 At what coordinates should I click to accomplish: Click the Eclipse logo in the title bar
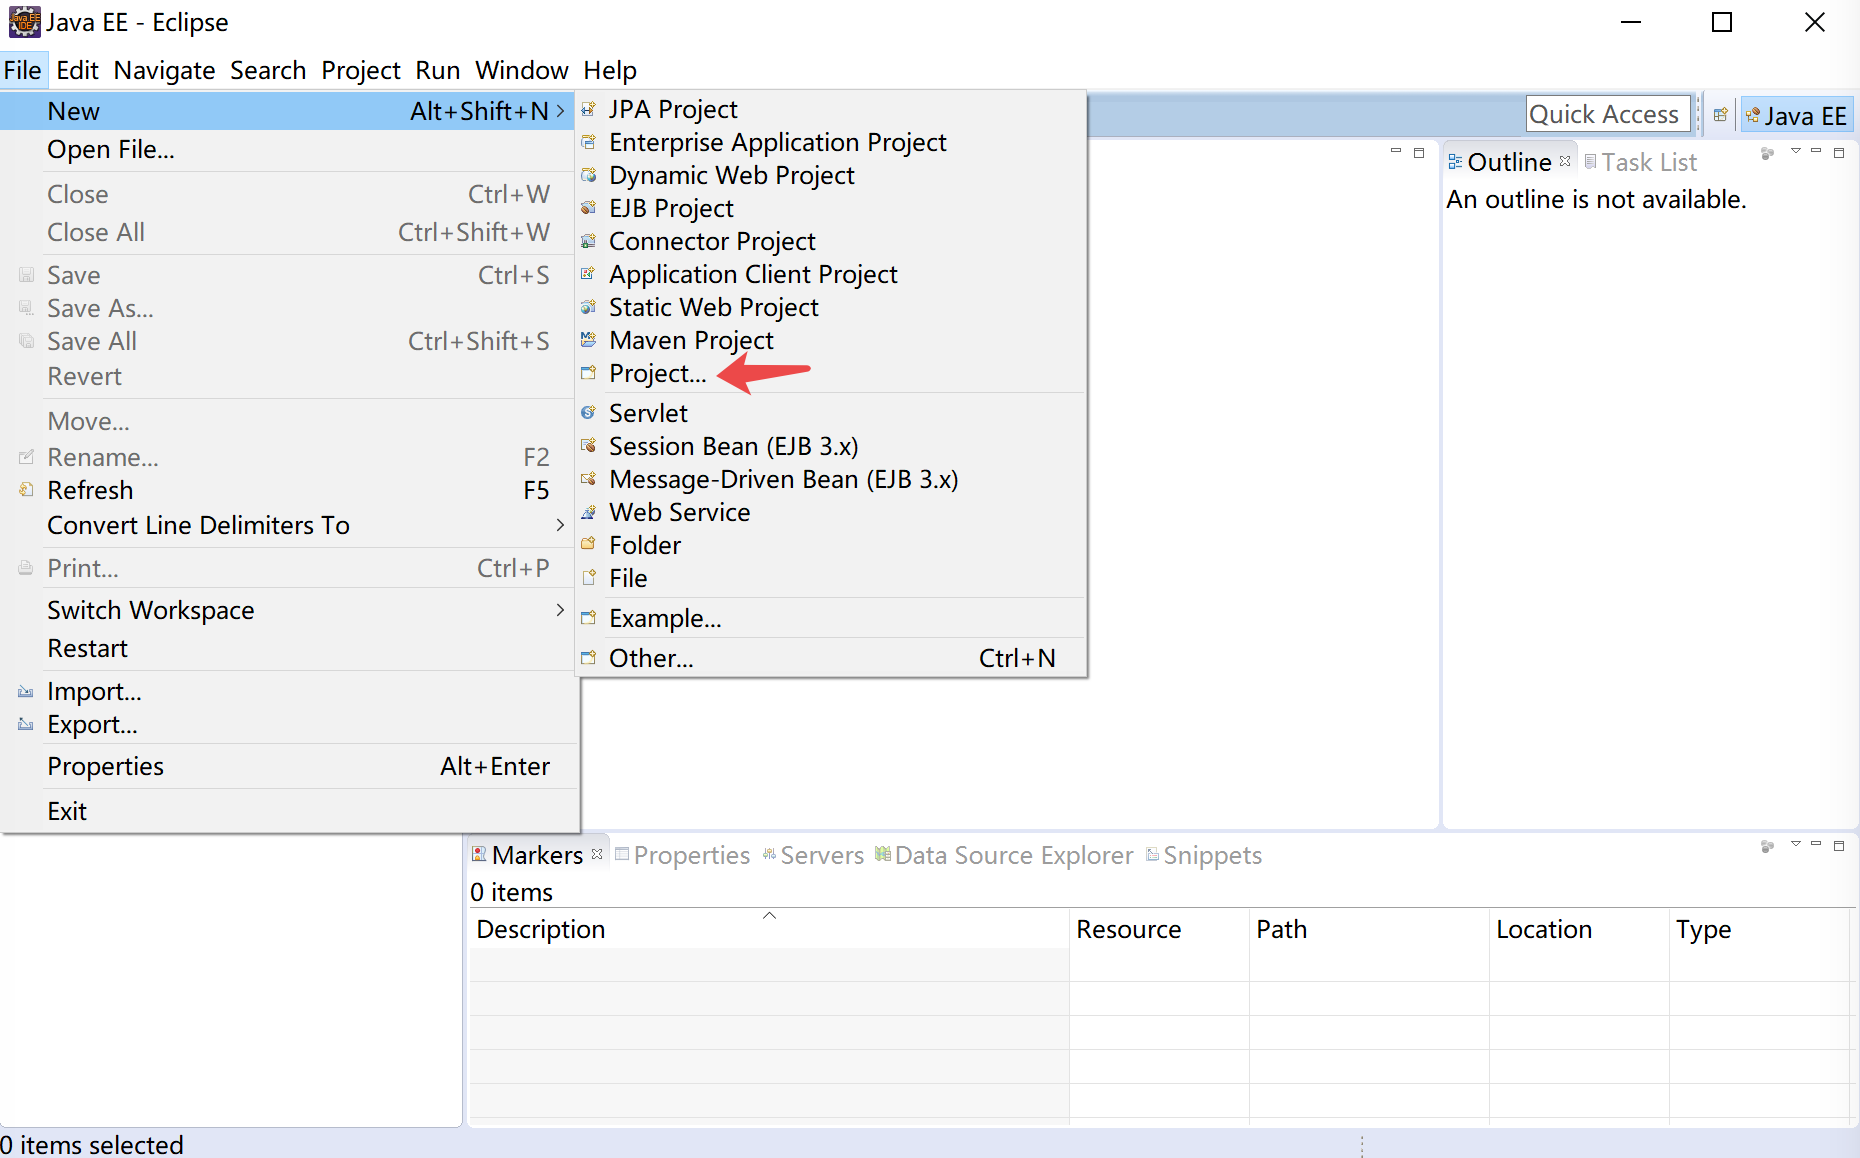pos(24,21)
